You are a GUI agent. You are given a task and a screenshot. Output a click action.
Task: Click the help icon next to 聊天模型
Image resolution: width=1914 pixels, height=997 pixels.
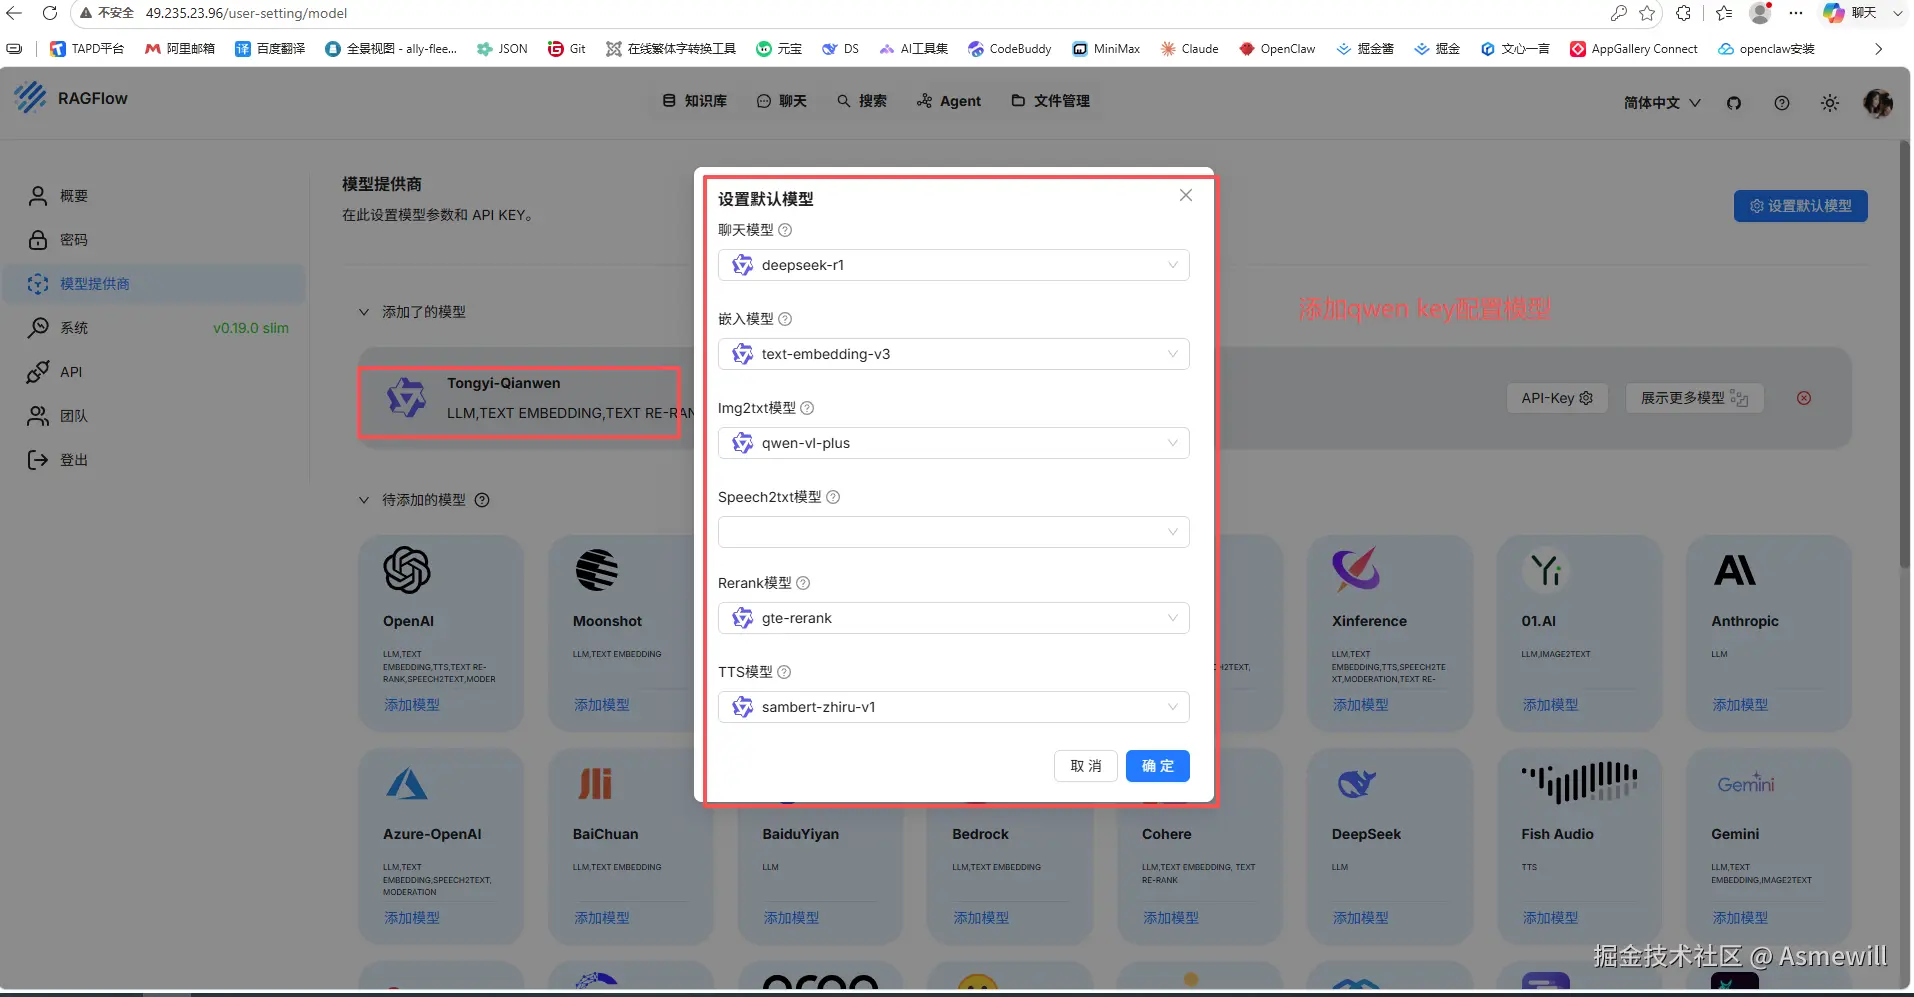(785, 230)
